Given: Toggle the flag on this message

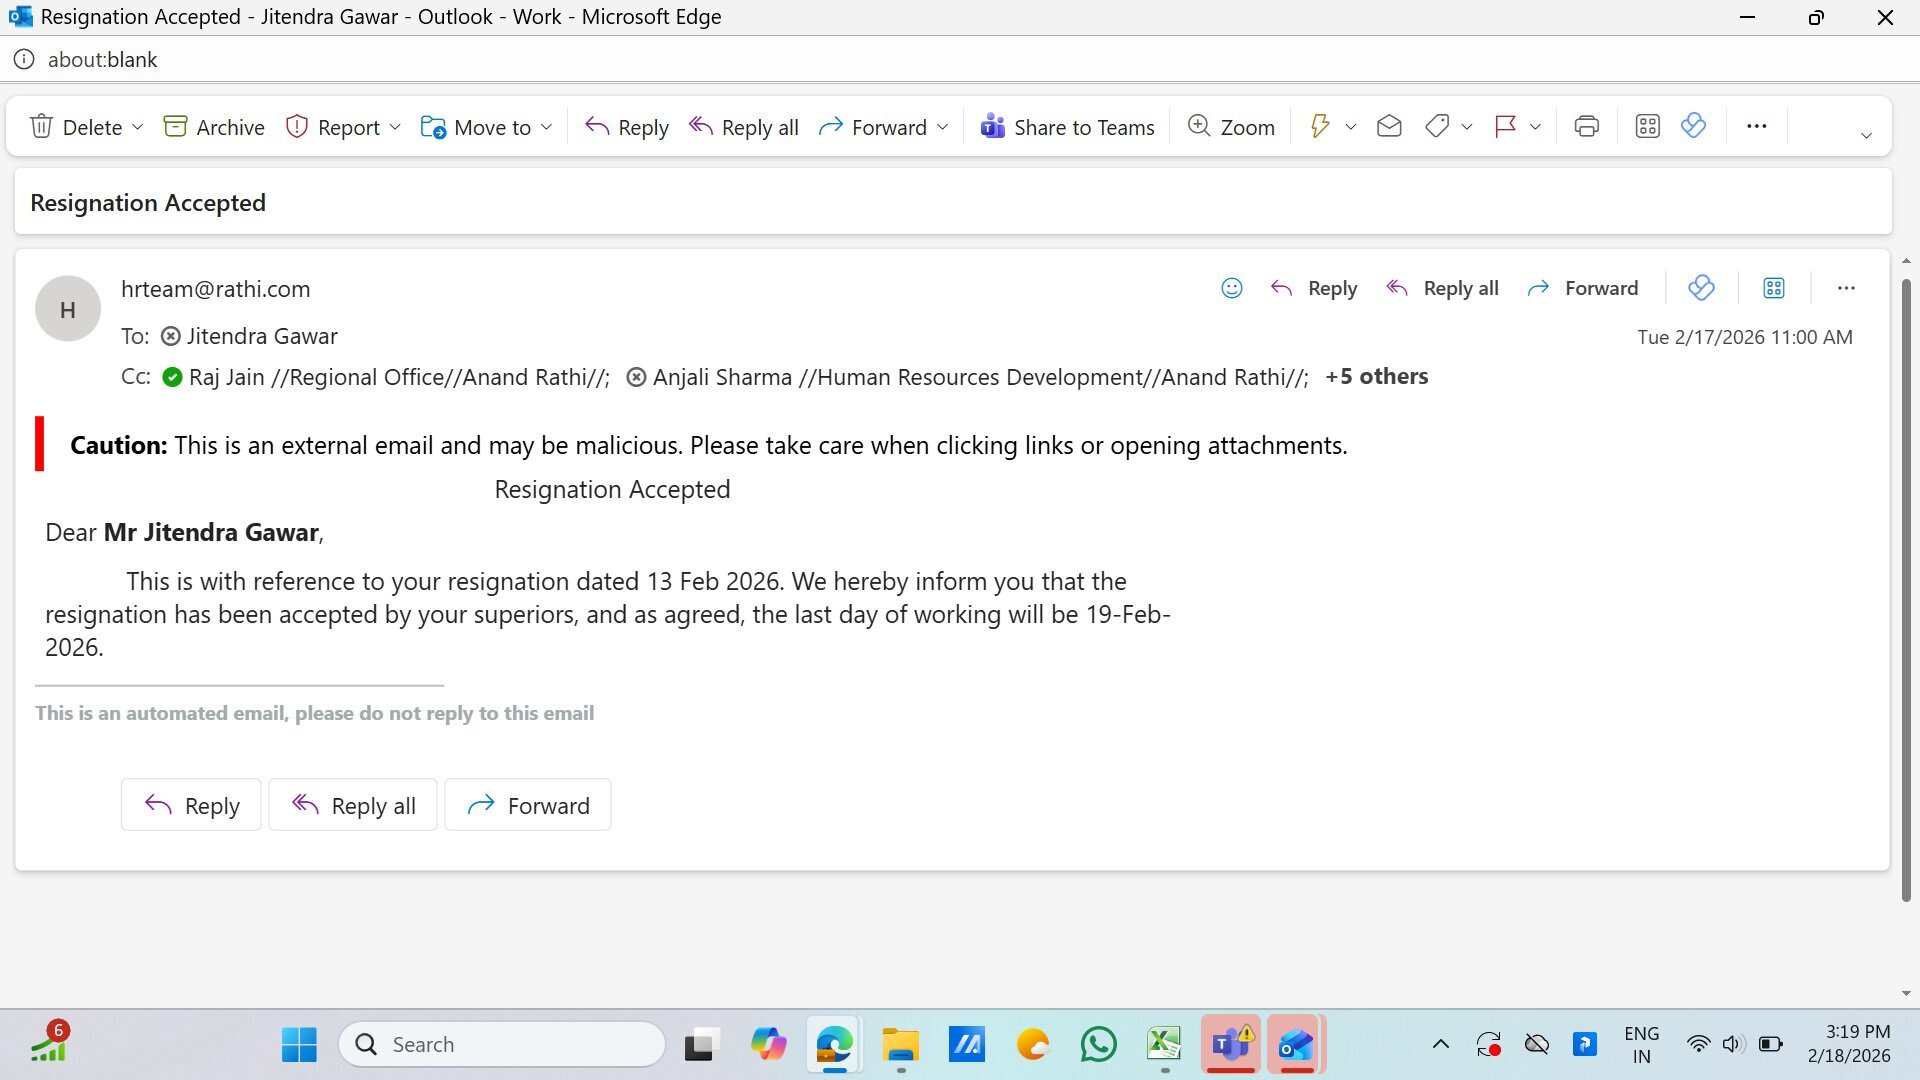Looking at the screenshot, I should (x=1505, y=126).
